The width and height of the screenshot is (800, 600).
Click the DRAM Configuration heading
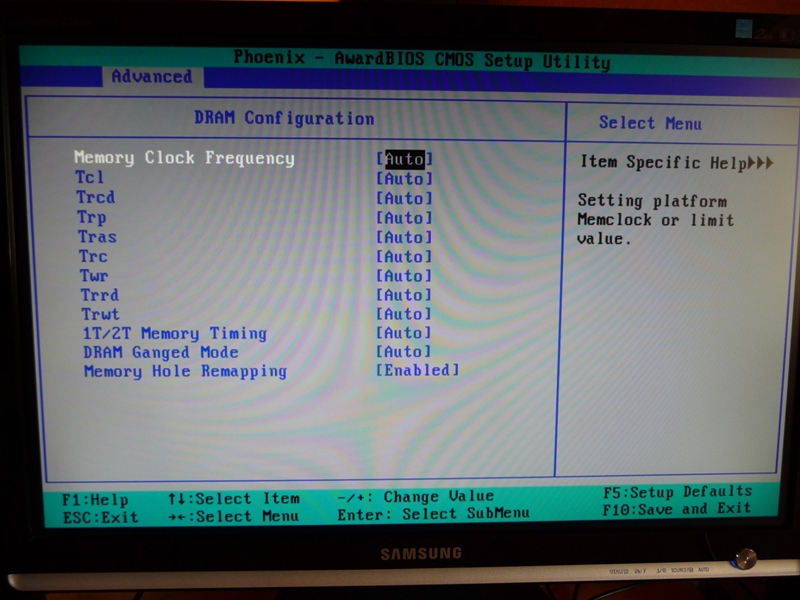[x=284, y=118]
